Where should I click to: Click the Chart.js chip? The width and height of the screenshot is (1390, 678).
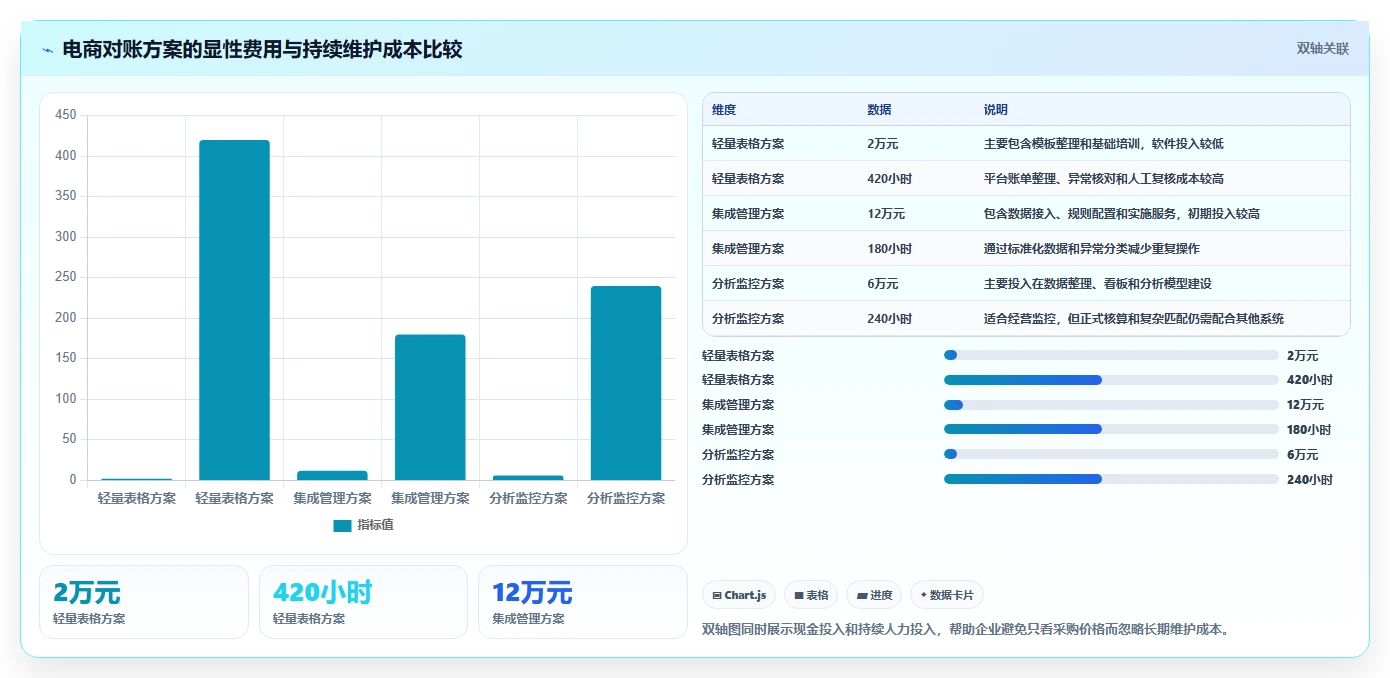[x=739, y=595]
